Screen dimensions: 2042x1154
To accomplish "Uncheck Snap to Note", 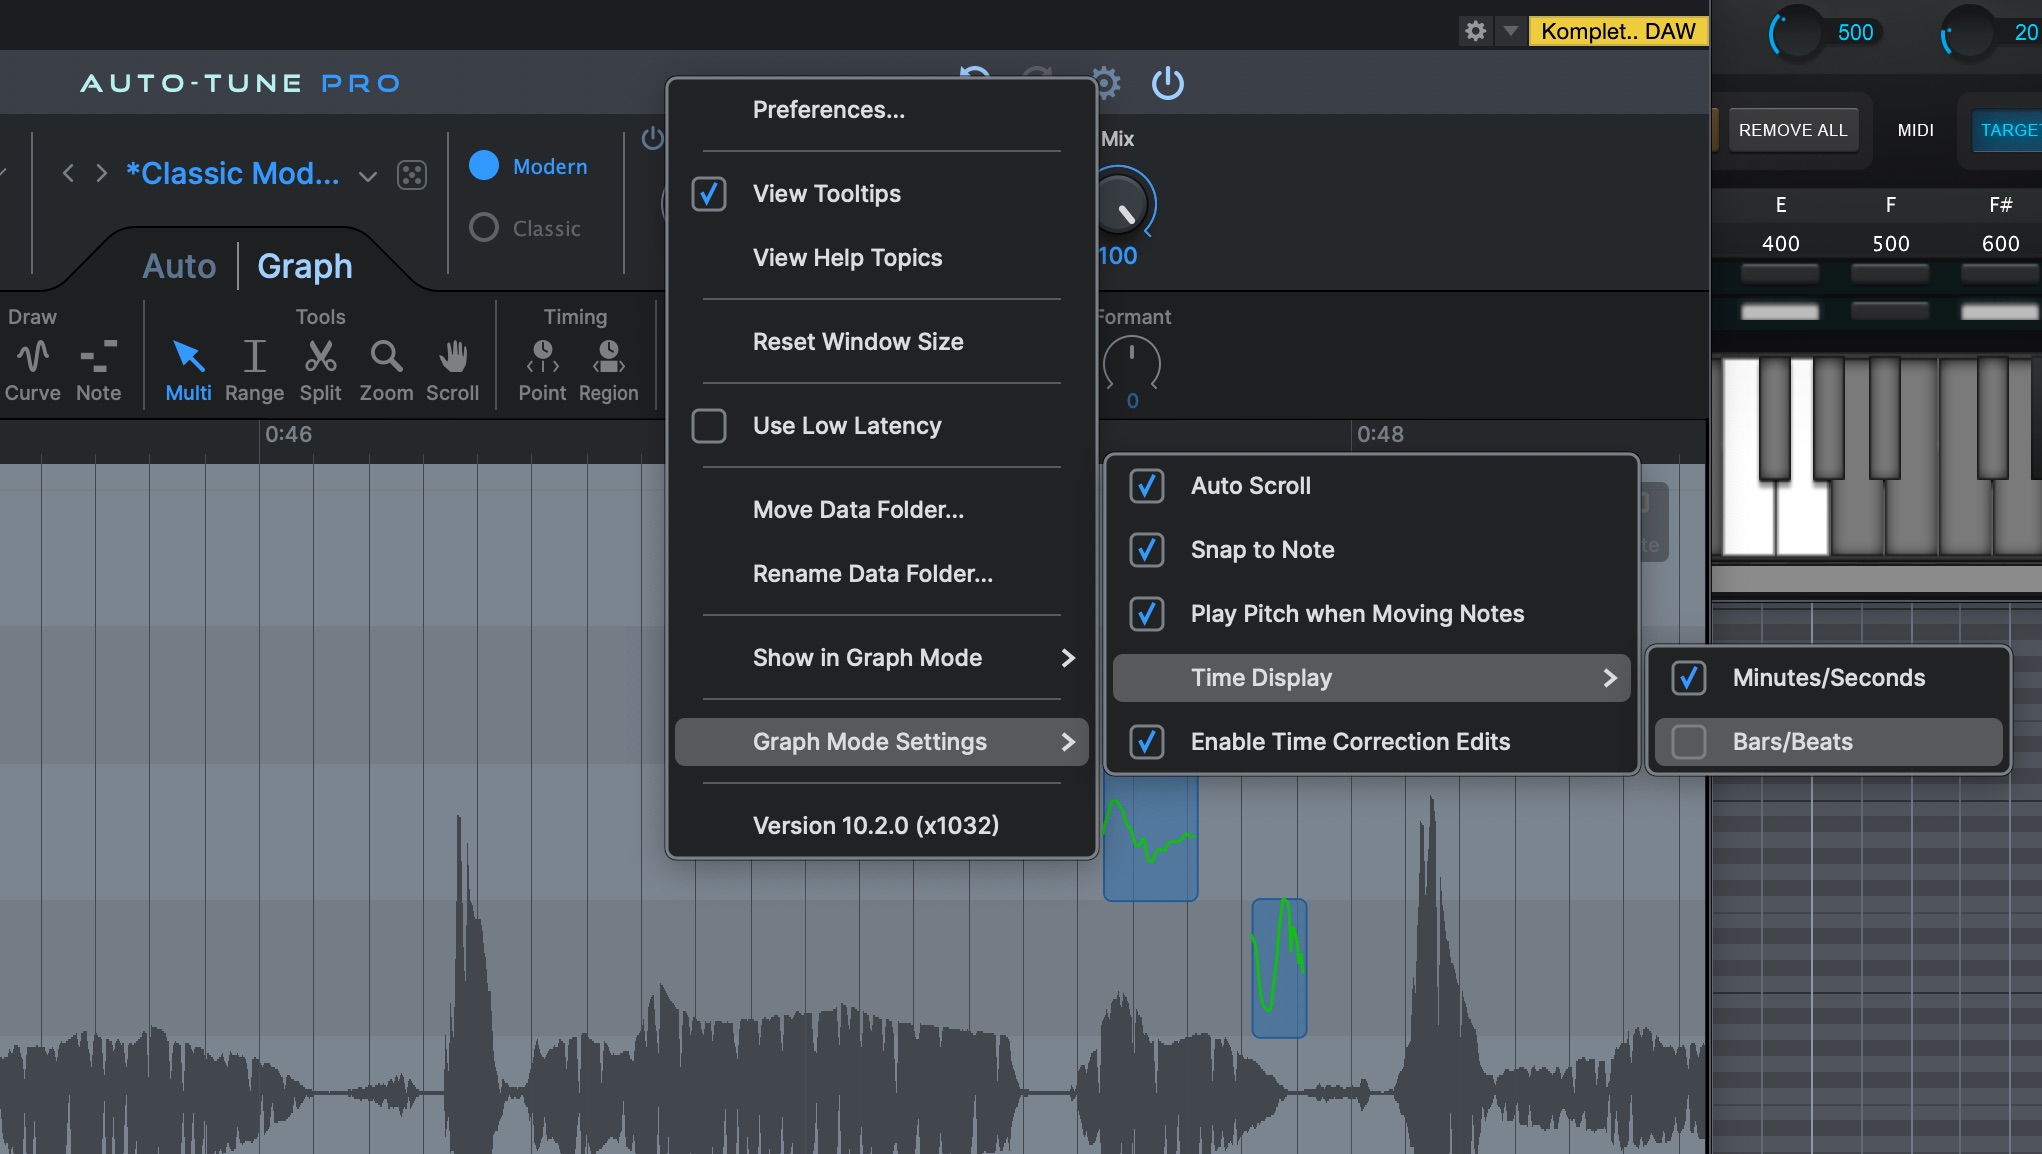I will tap(1146, 550).
